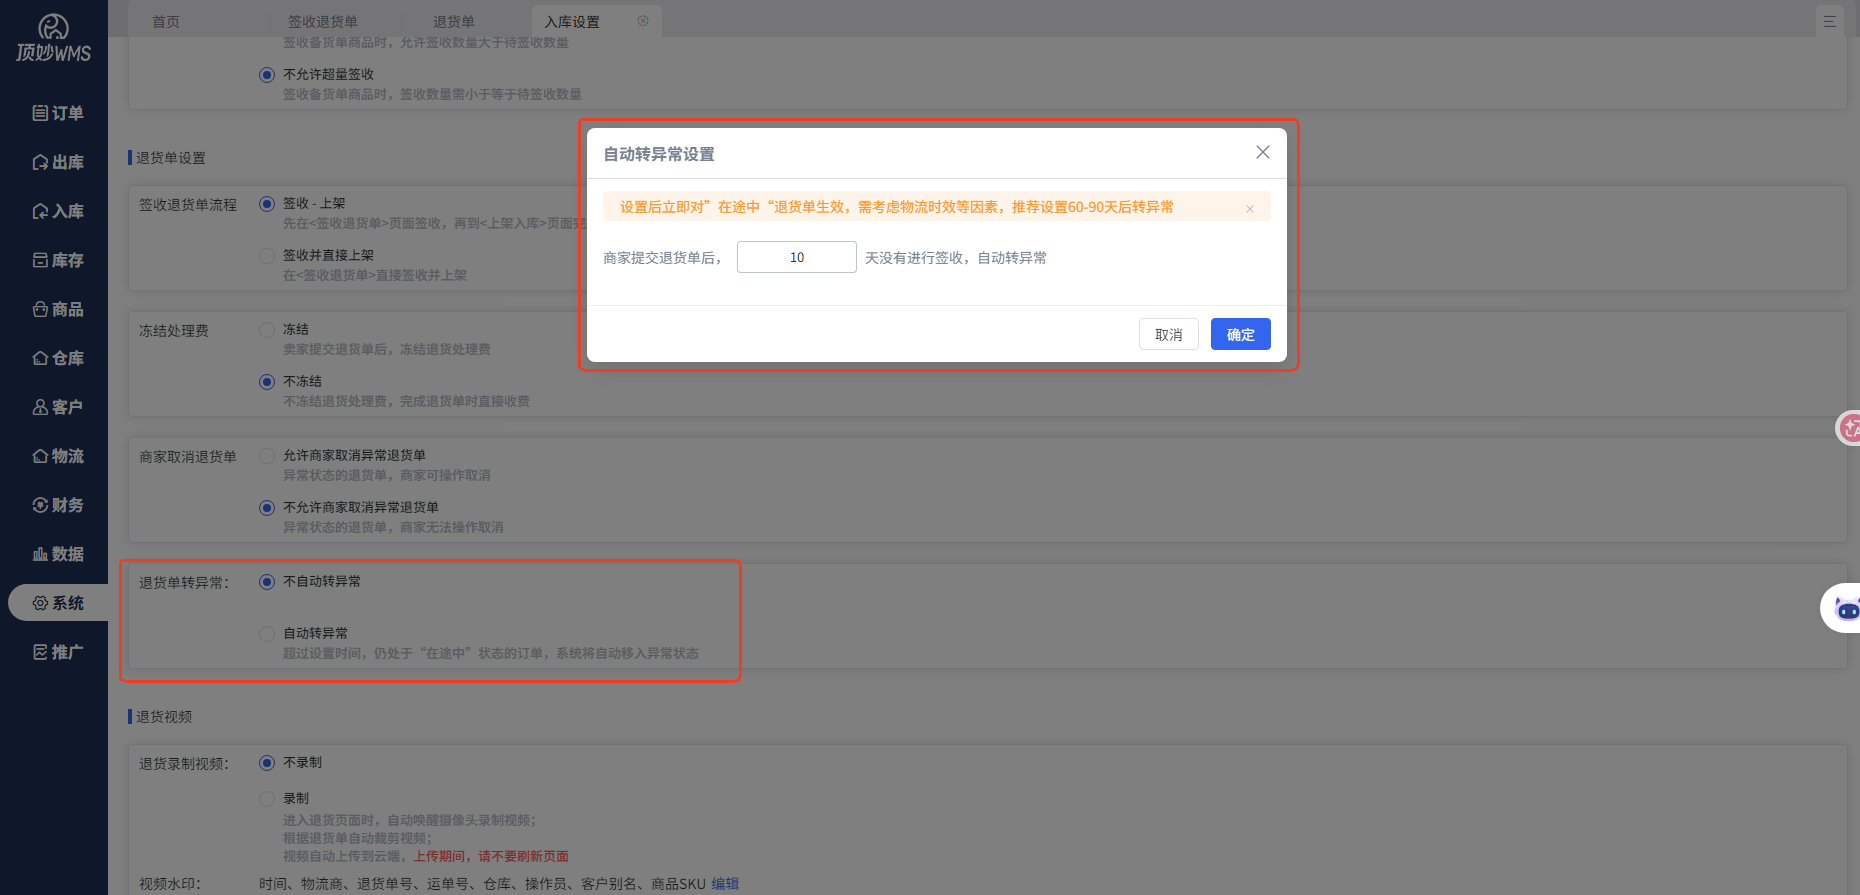The image size is (1860, 895).
Task: Close the 自动转异常设置 dialog
Action: tap(1263, 152)
